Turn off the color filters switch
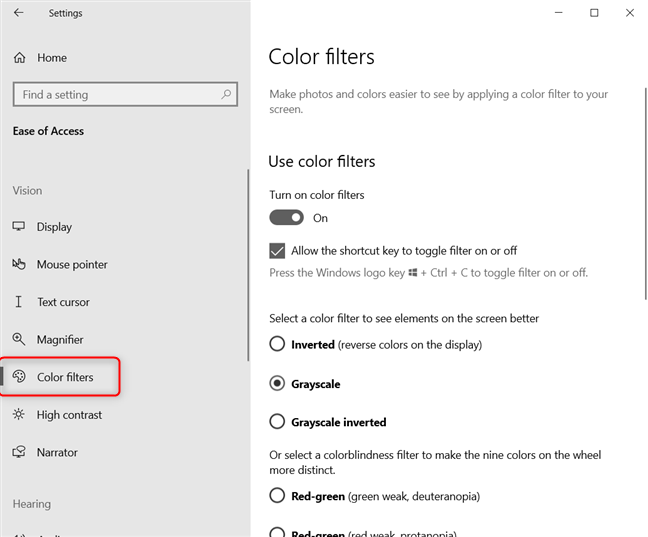This screenshot has width=648, height=537. coord(286,218)
